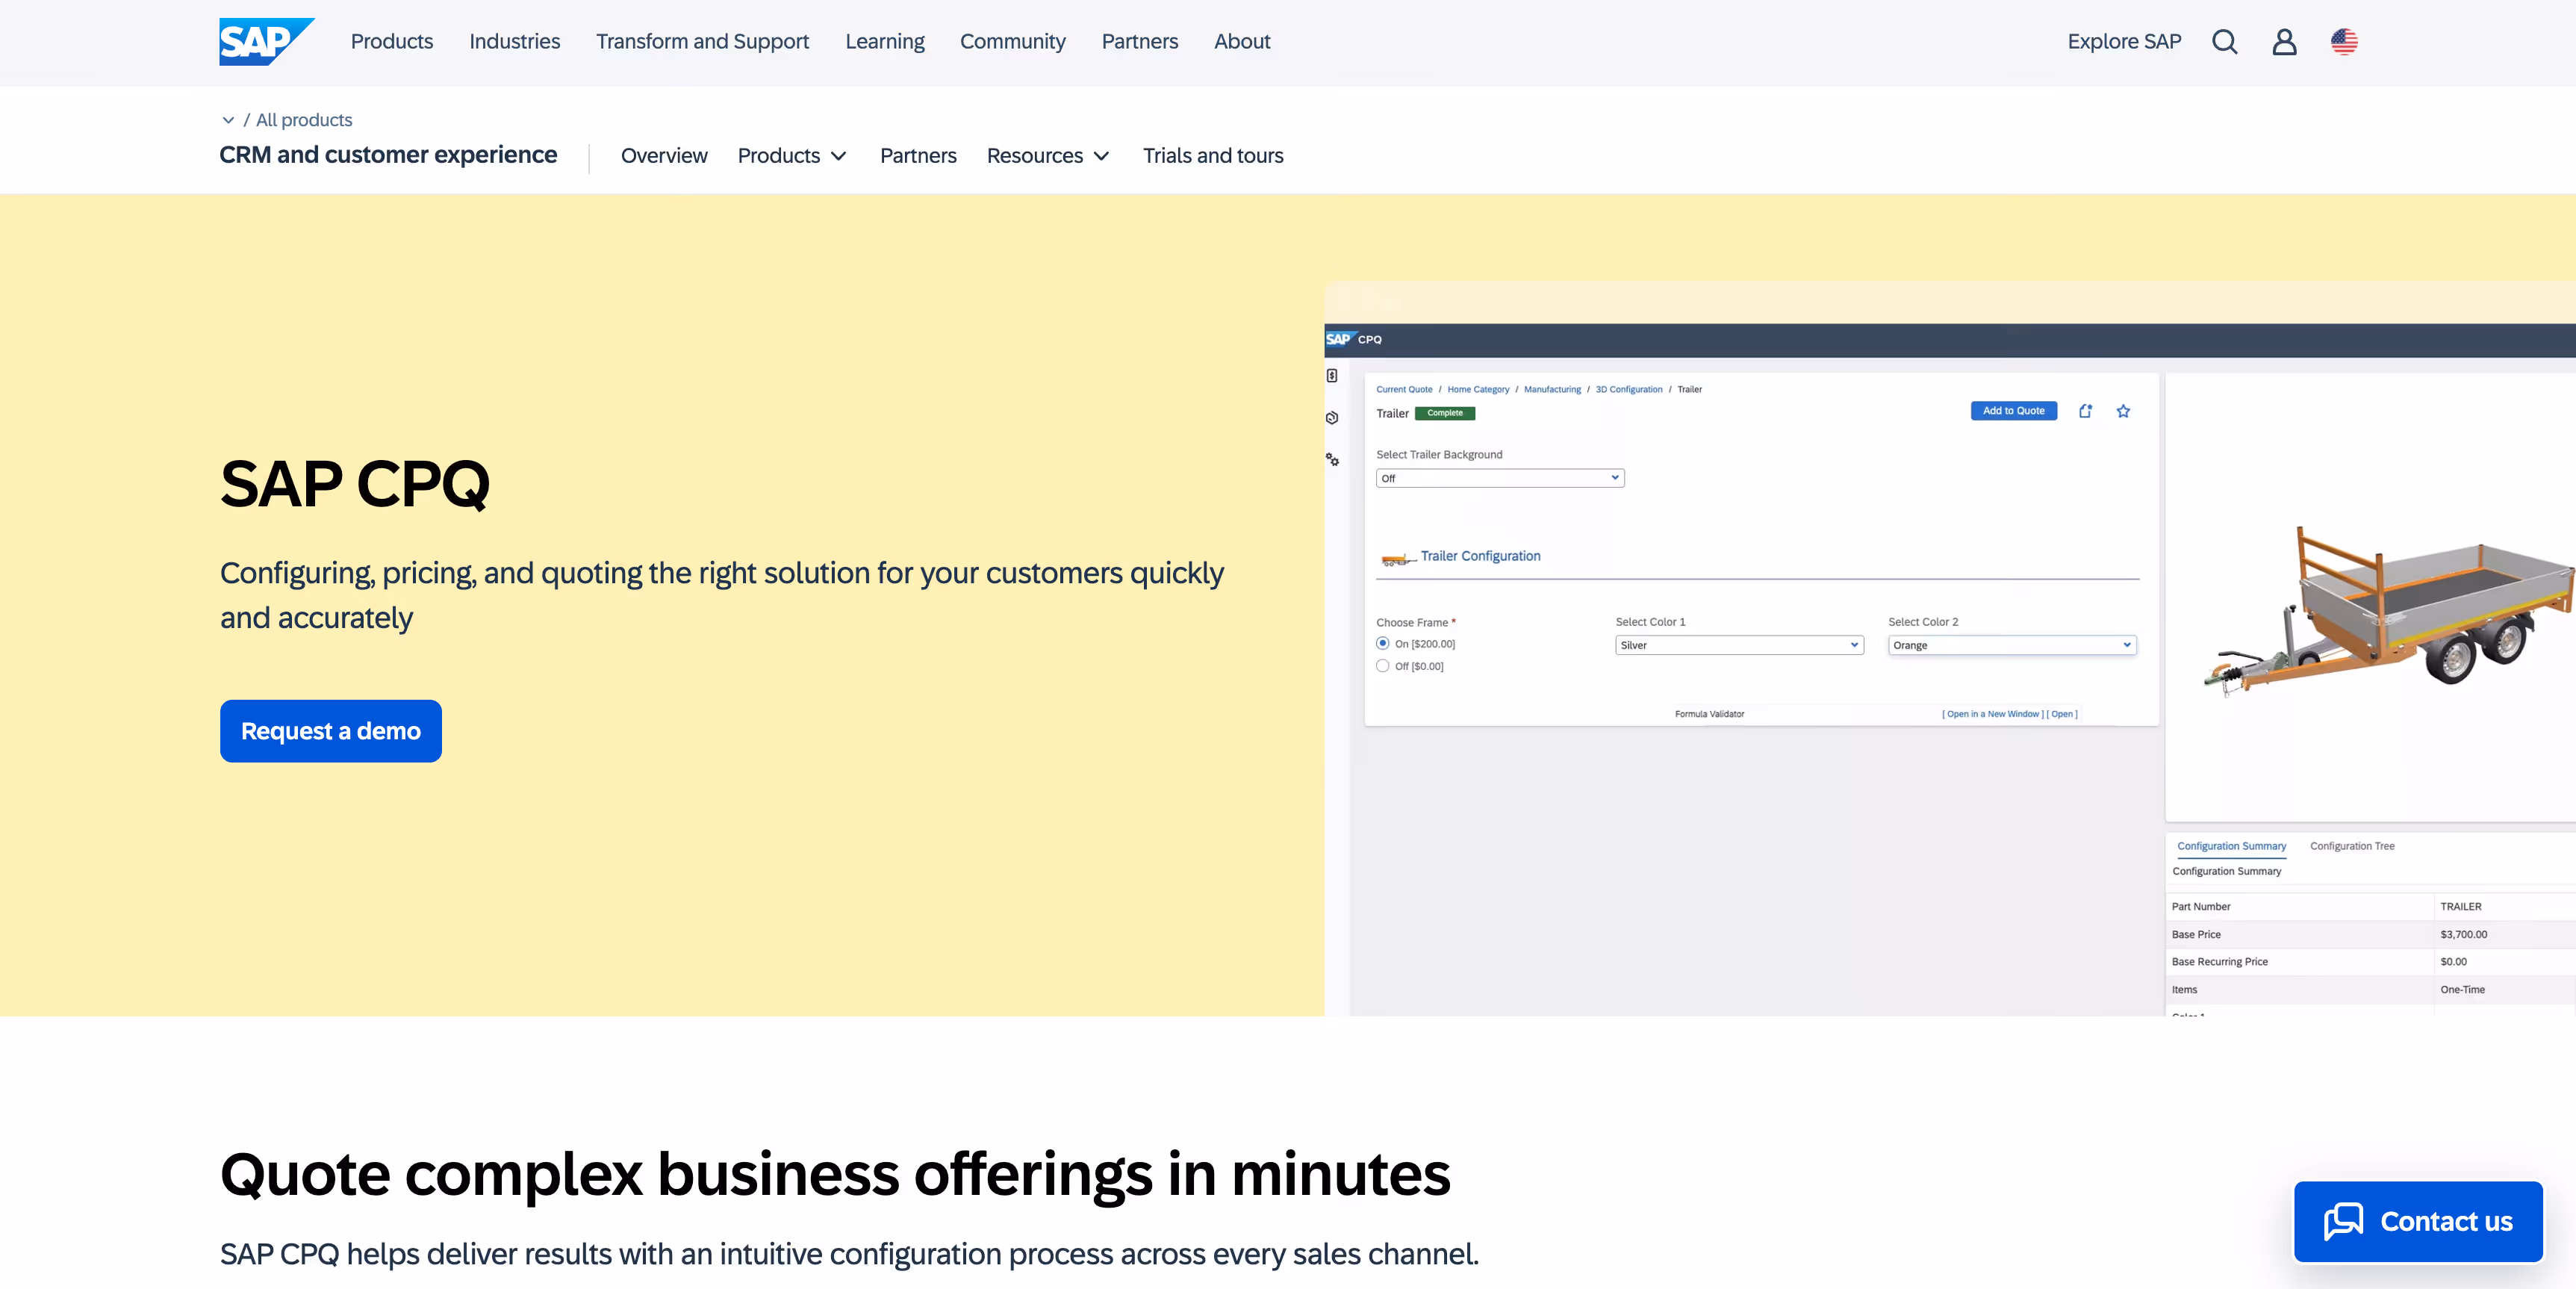Select the On [$200.00] frame radio button
2576x1289 pixels.
click(1382, 643)
